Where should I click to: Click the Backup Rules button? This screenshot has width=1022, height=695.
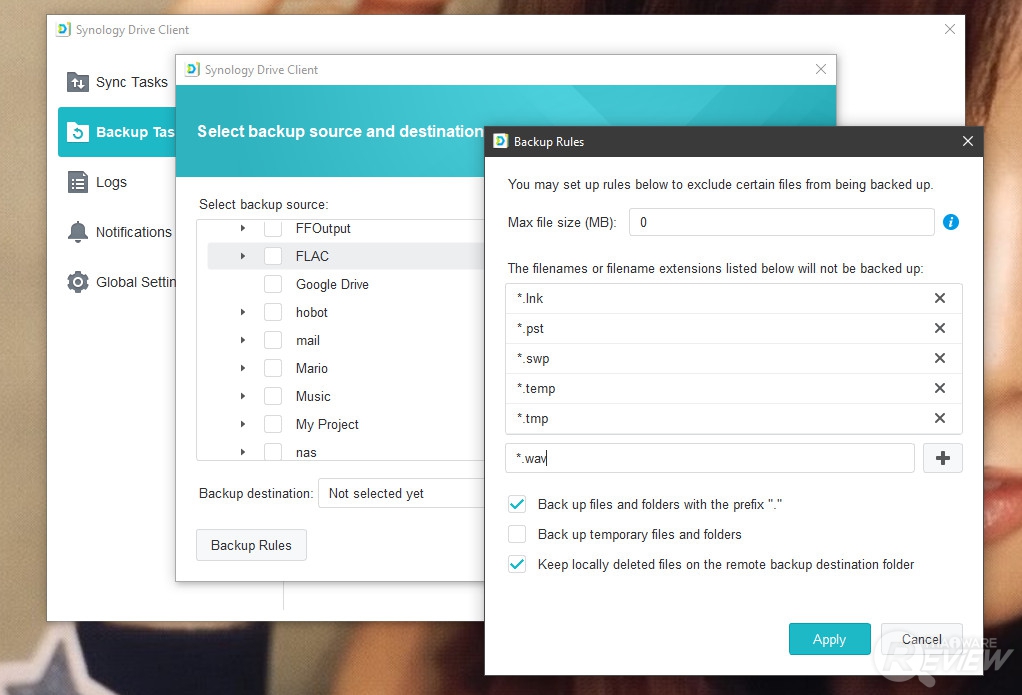tap(251, 545)
